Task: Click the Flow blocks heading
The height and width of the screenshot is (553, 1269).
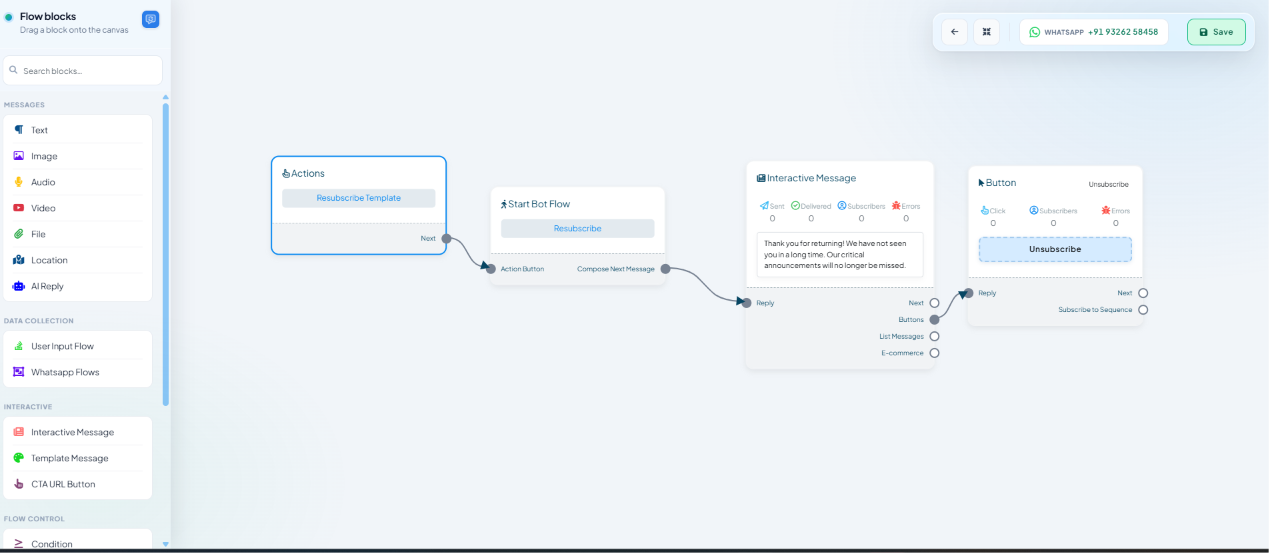Action: 48,16
